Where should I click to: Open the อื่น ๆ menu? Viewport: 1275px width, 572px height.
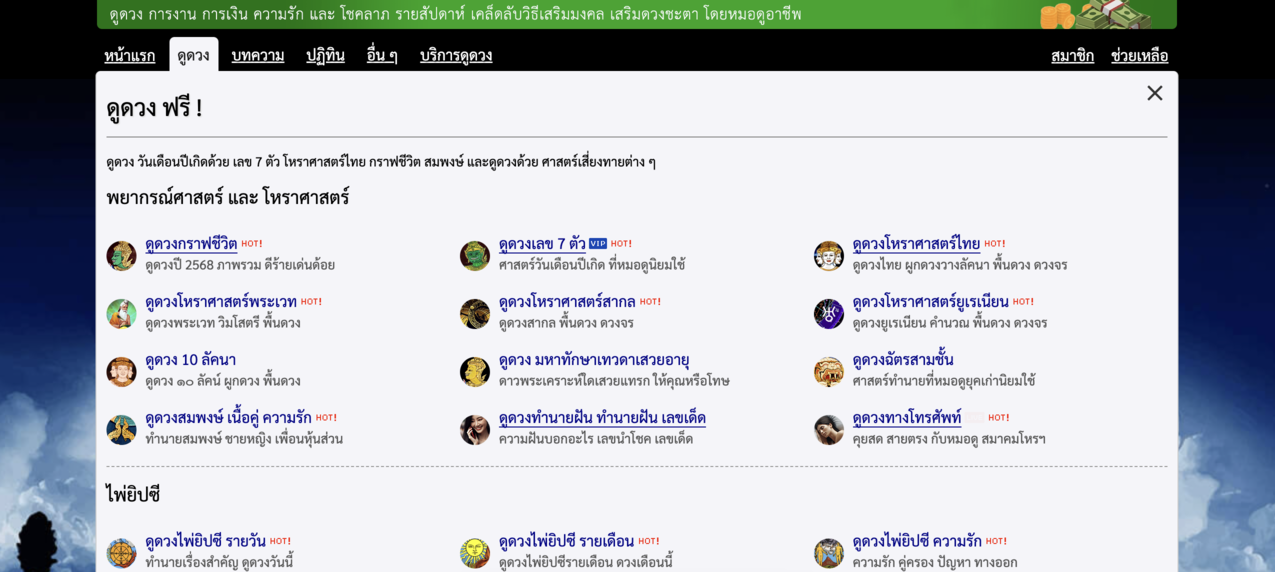[x=382, y=55]
